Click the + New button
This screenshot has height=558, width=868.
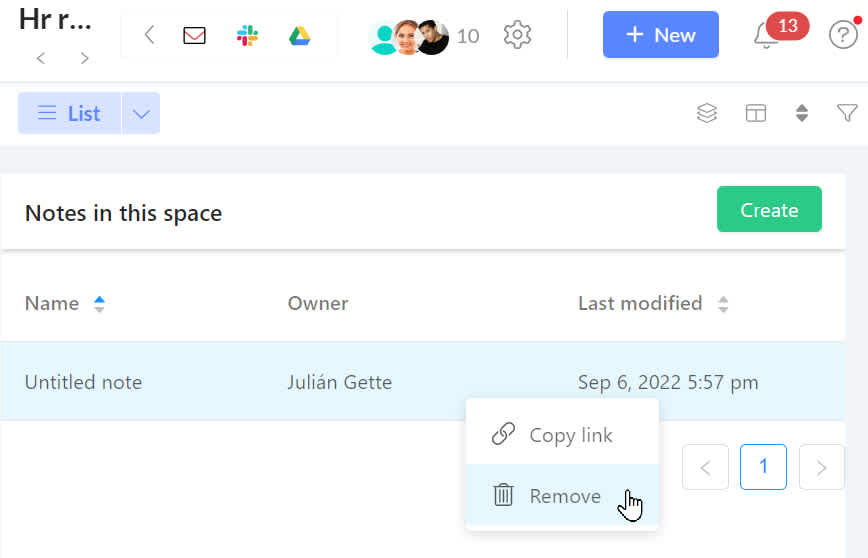point(660,35)
